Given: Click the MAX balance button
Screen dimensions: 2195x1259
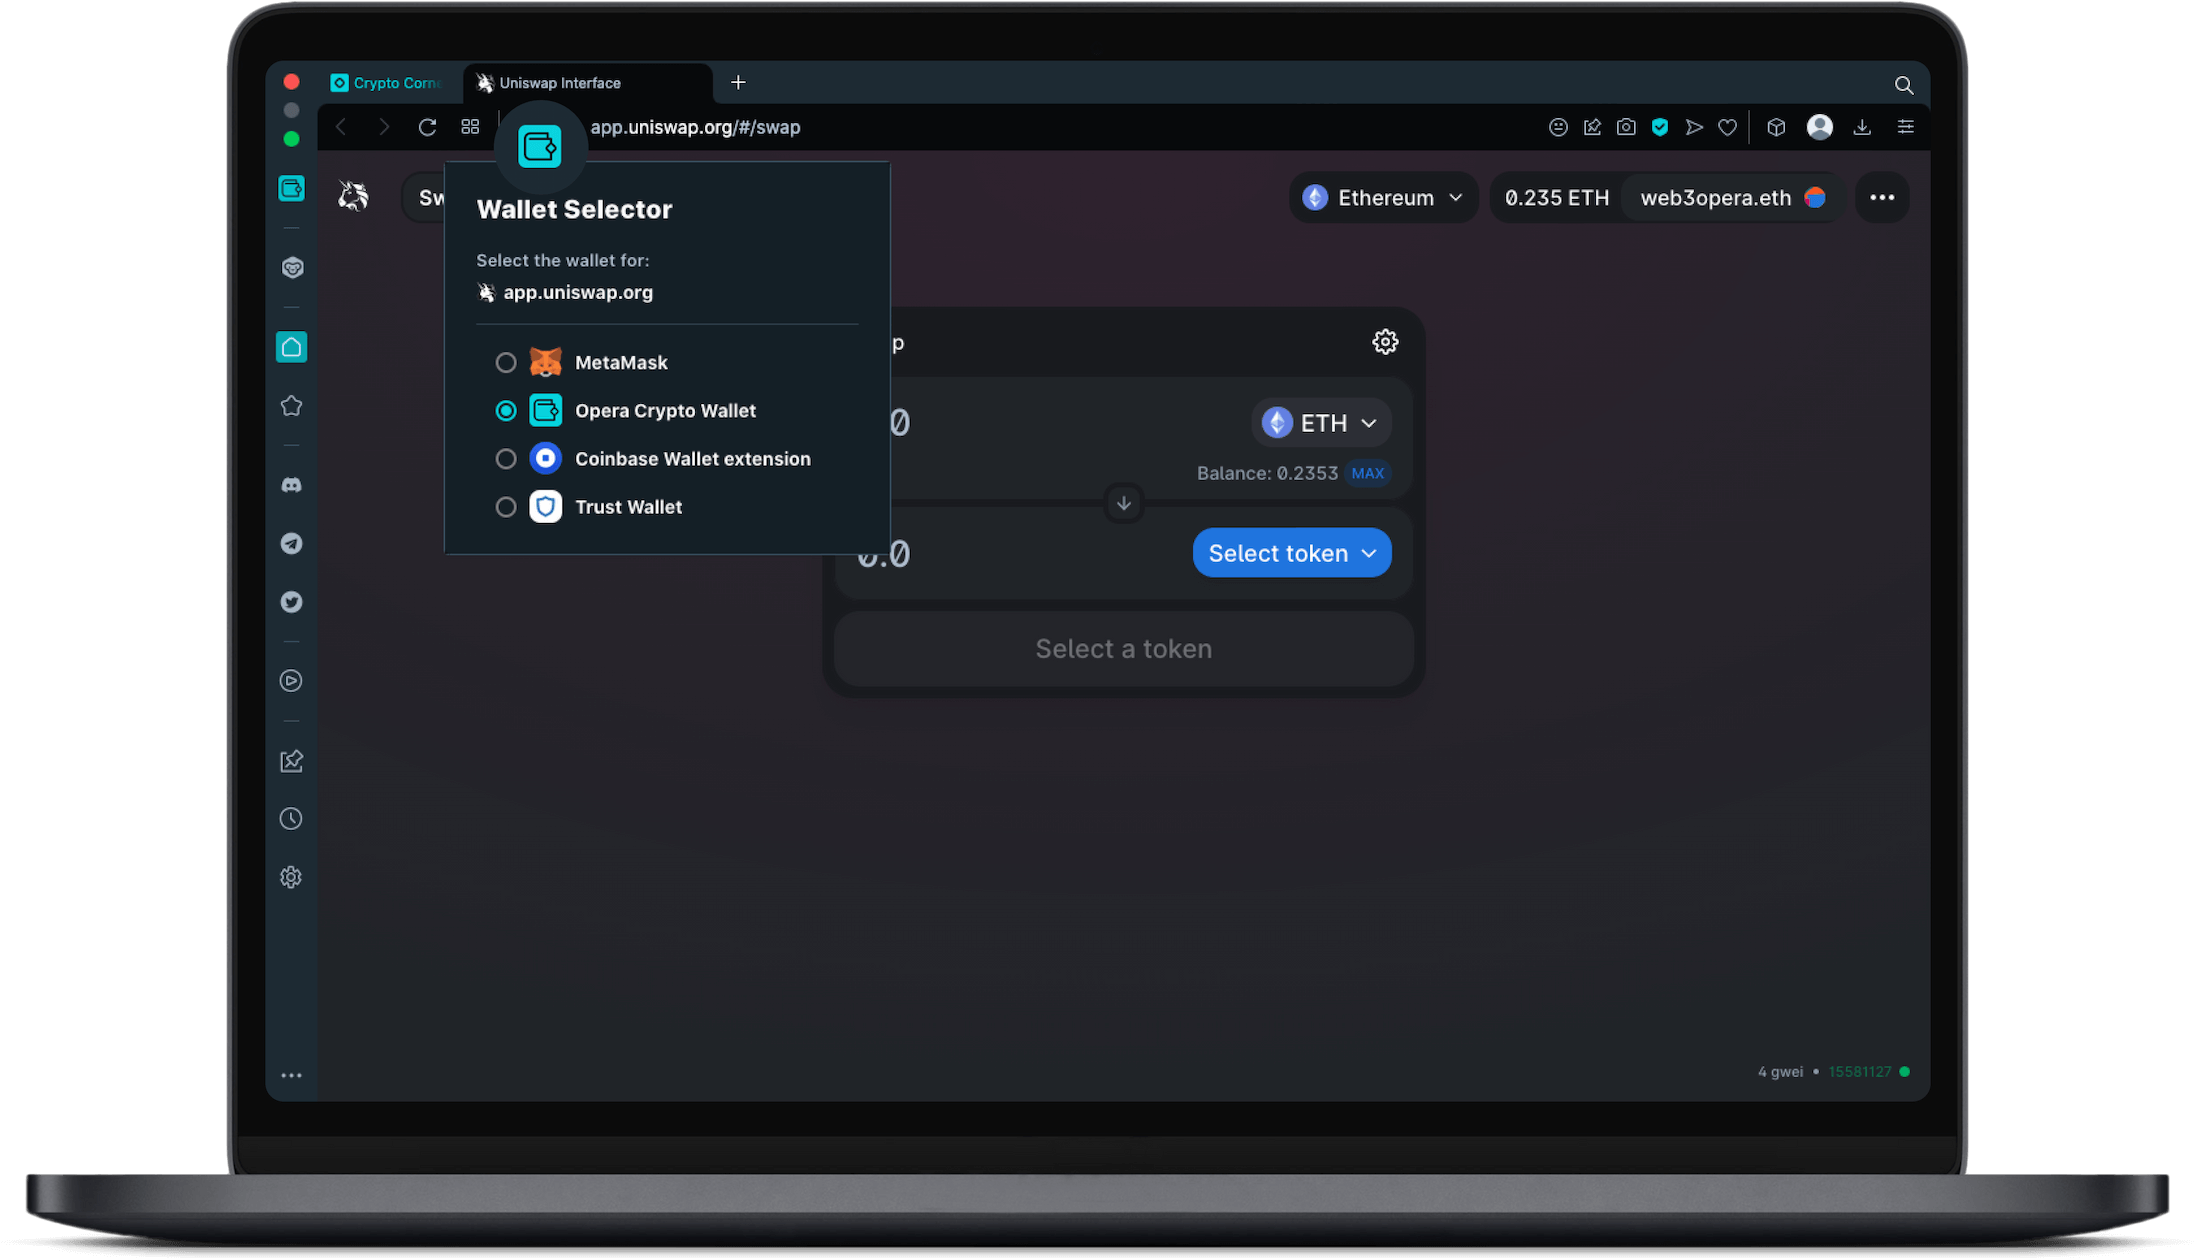Looking at the screenshot, I should [1367, 473].
